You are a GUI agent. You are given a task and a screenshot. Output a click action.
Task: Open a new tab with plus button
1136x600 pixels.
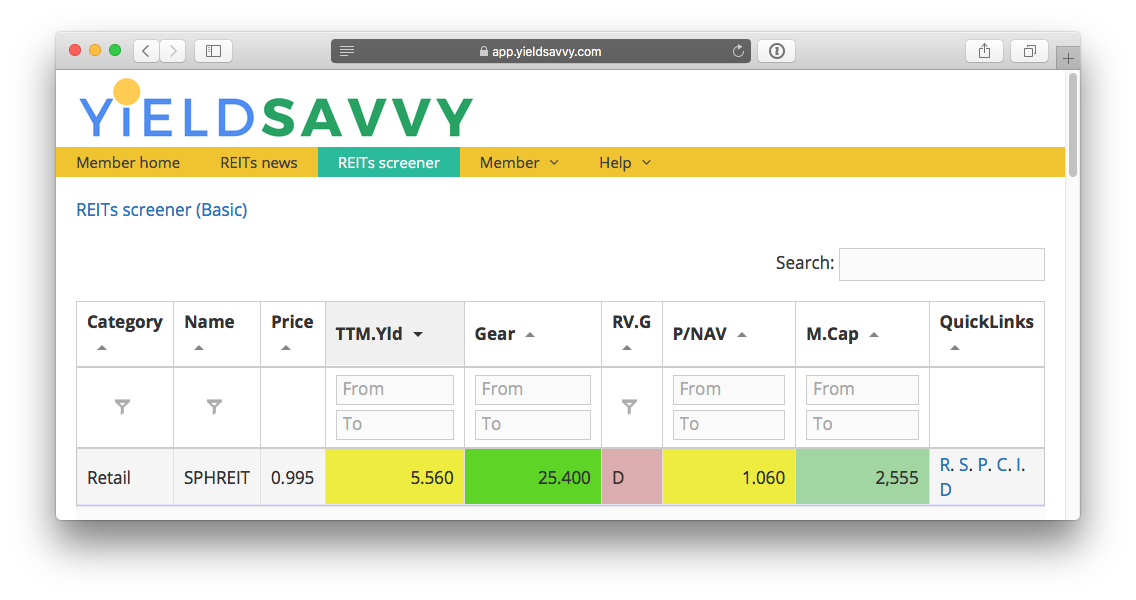[1068, 58]
